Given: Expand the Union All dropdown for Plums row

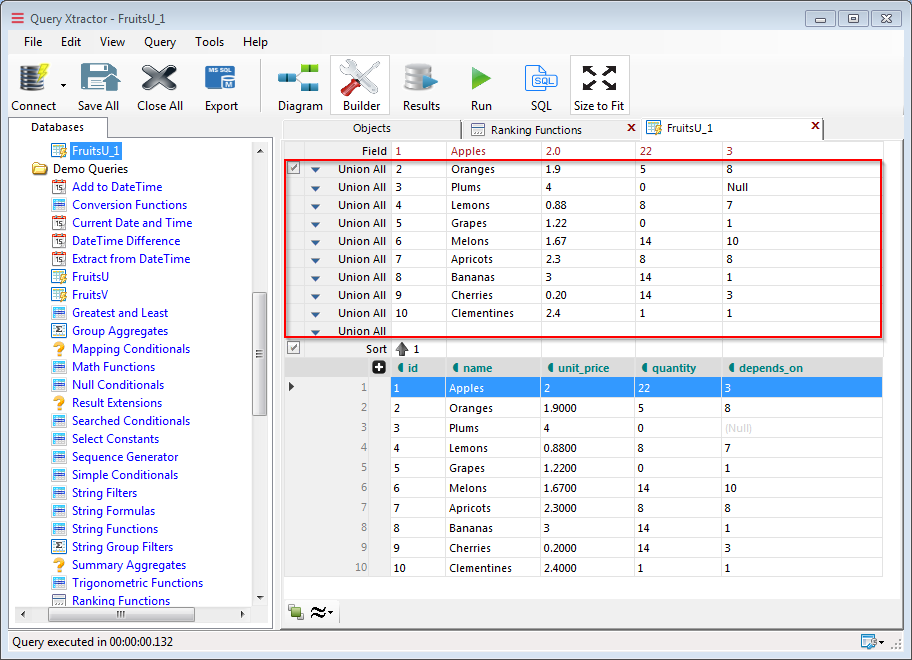Looking at the screenshot, I should click(316, 188).
